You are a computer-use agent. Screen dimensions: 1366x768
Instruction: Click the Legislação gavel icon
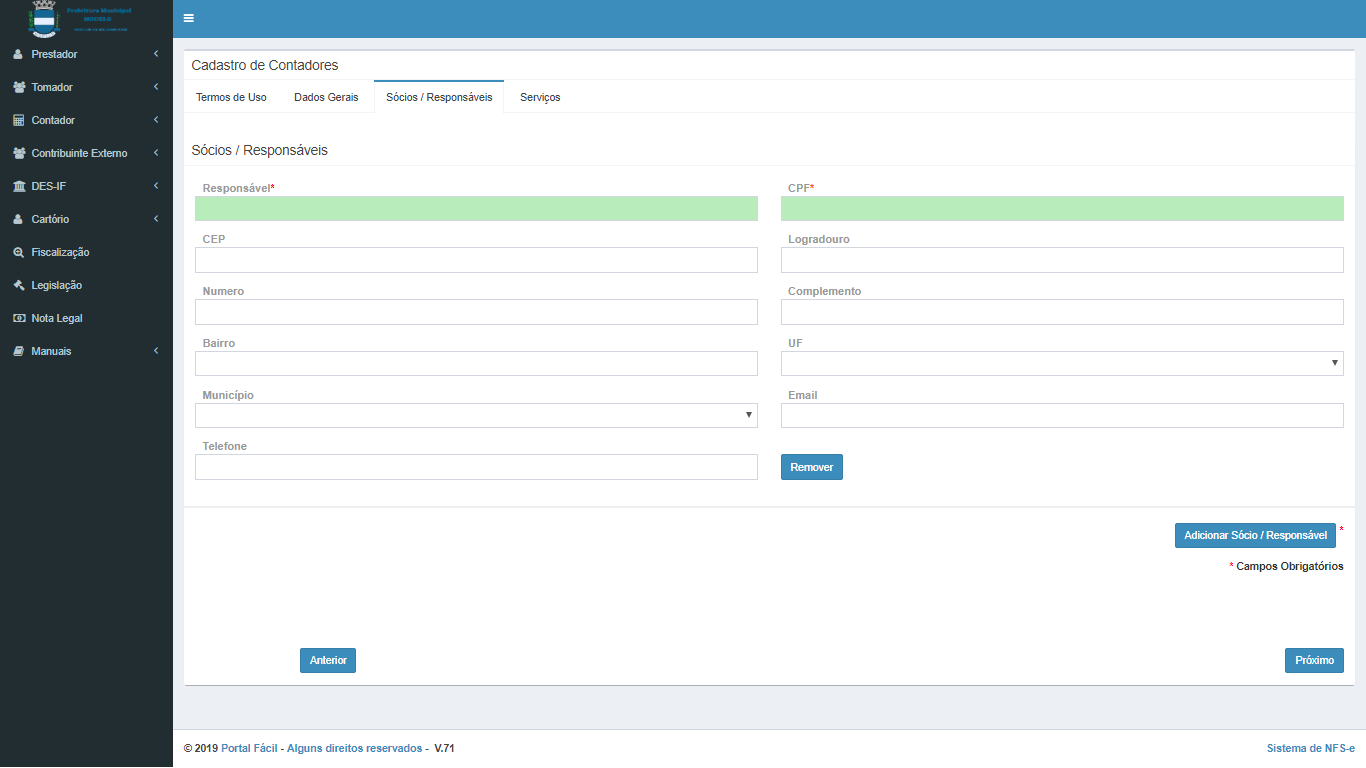(x=18, y=285)
